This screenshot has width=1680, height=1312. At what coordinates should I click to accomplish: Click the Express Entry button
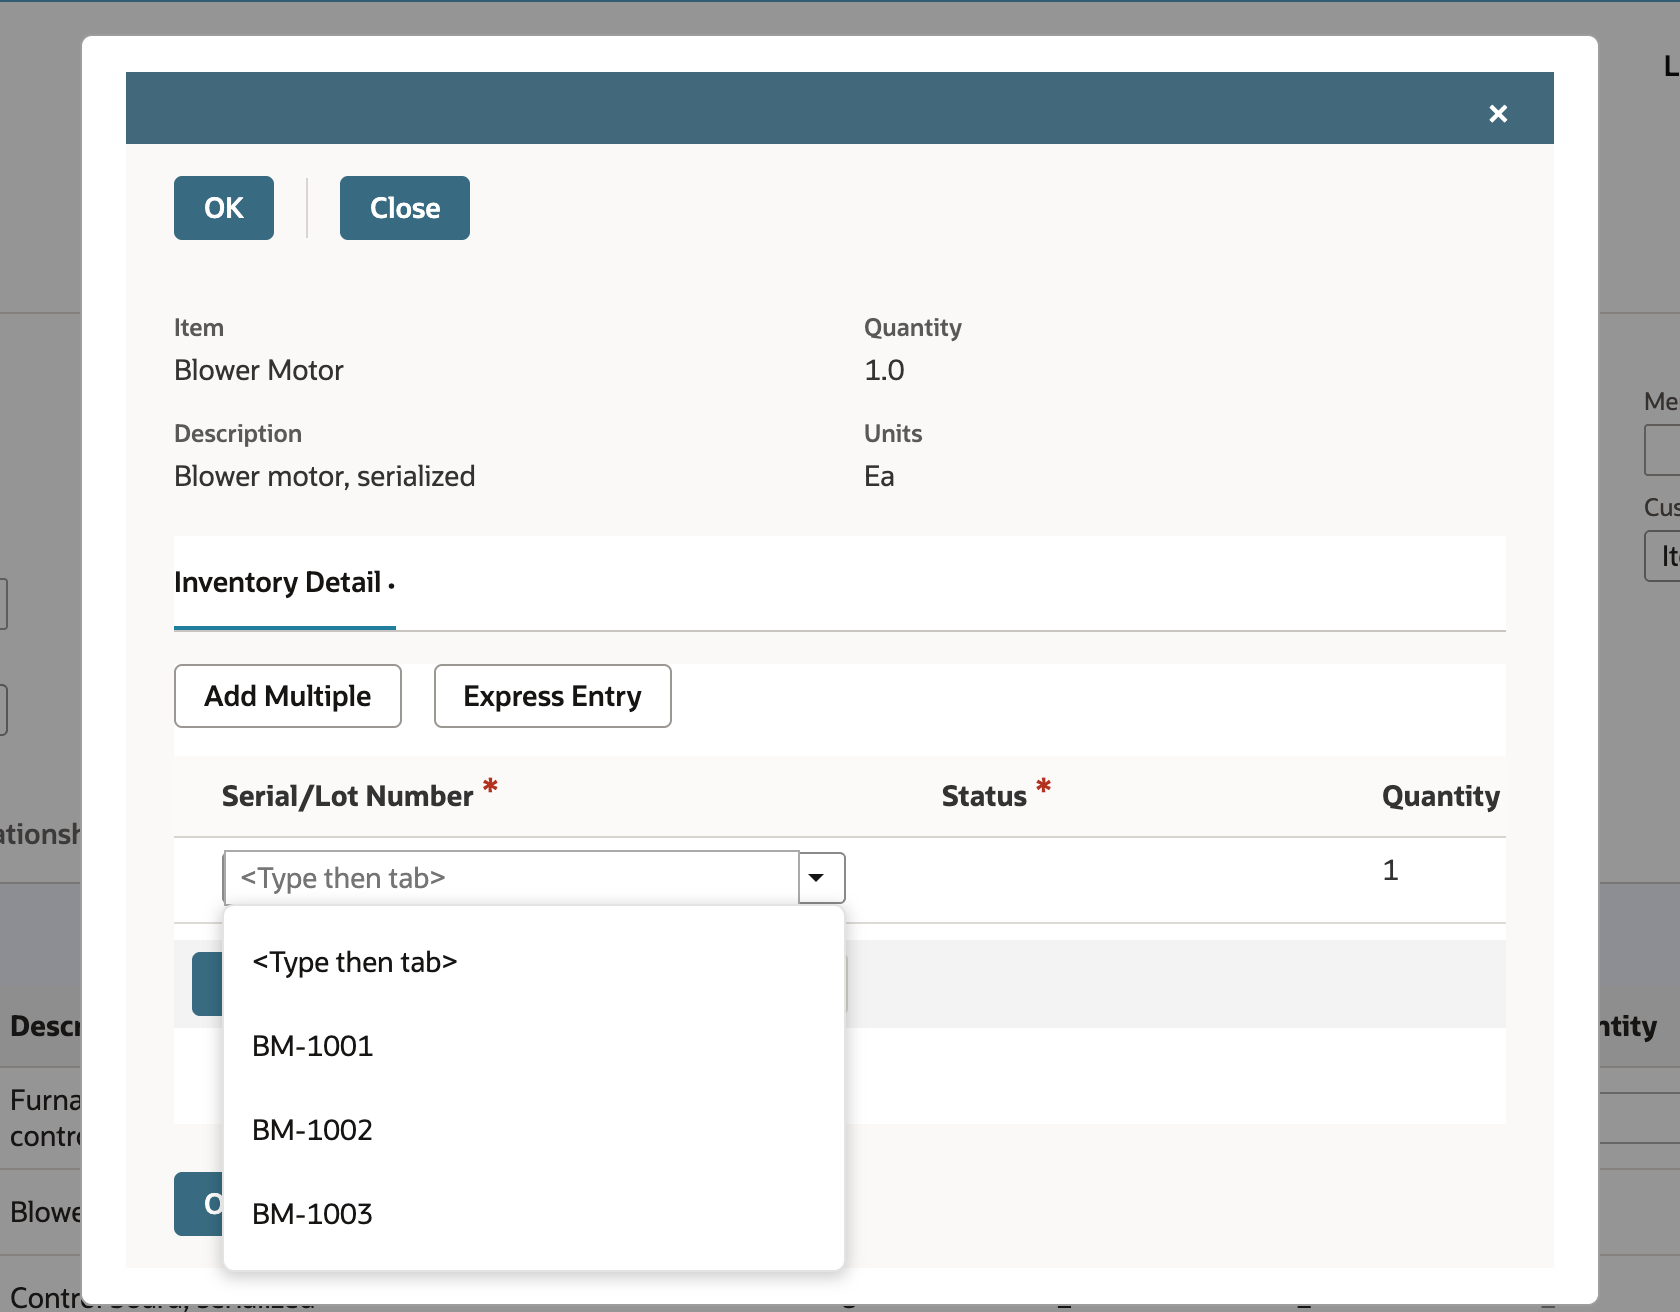552,696
